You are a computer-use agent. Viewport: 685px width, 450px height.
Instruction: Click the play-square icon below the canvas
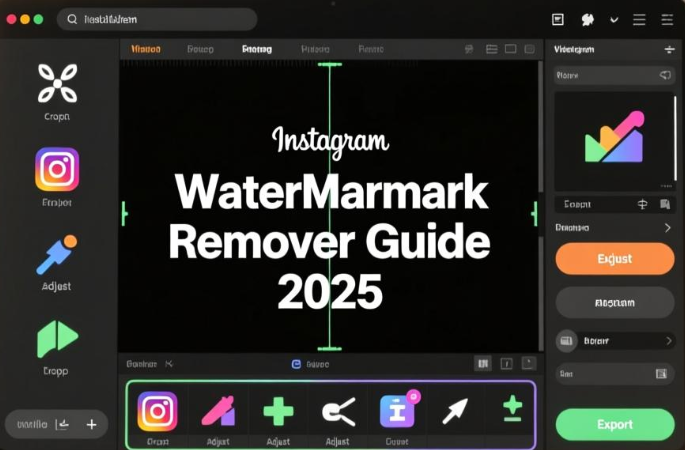[x=529, y=363]
